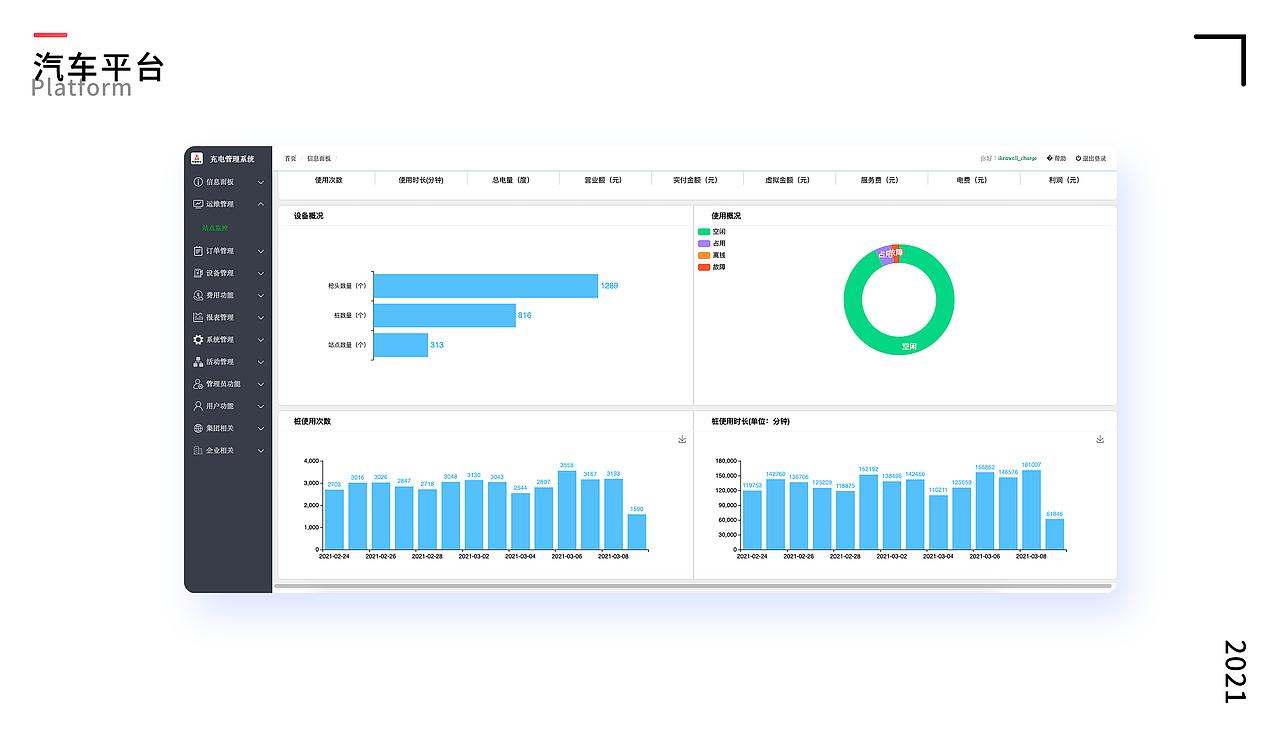Click the 使用次数 stat column header
Screen dimensions: 1280x736
click(328, 180)
